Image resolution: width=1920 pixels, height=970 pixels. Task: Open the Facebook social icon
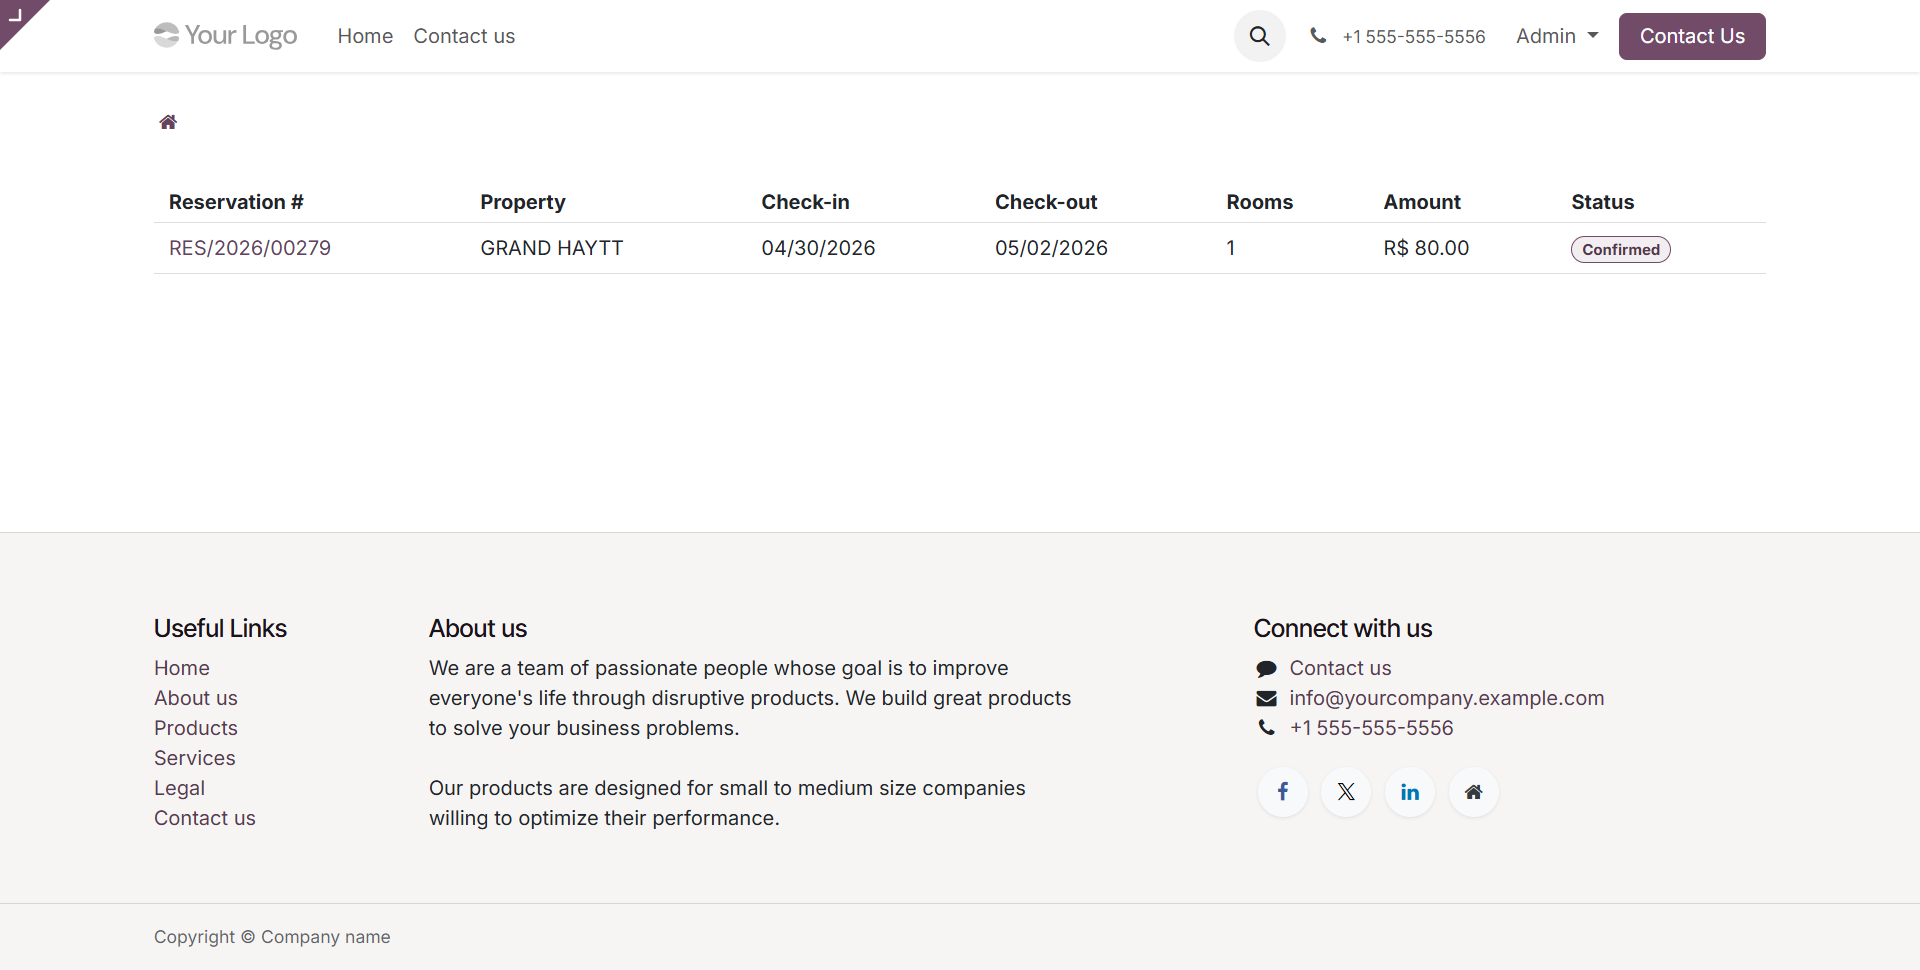point(1283,792)
